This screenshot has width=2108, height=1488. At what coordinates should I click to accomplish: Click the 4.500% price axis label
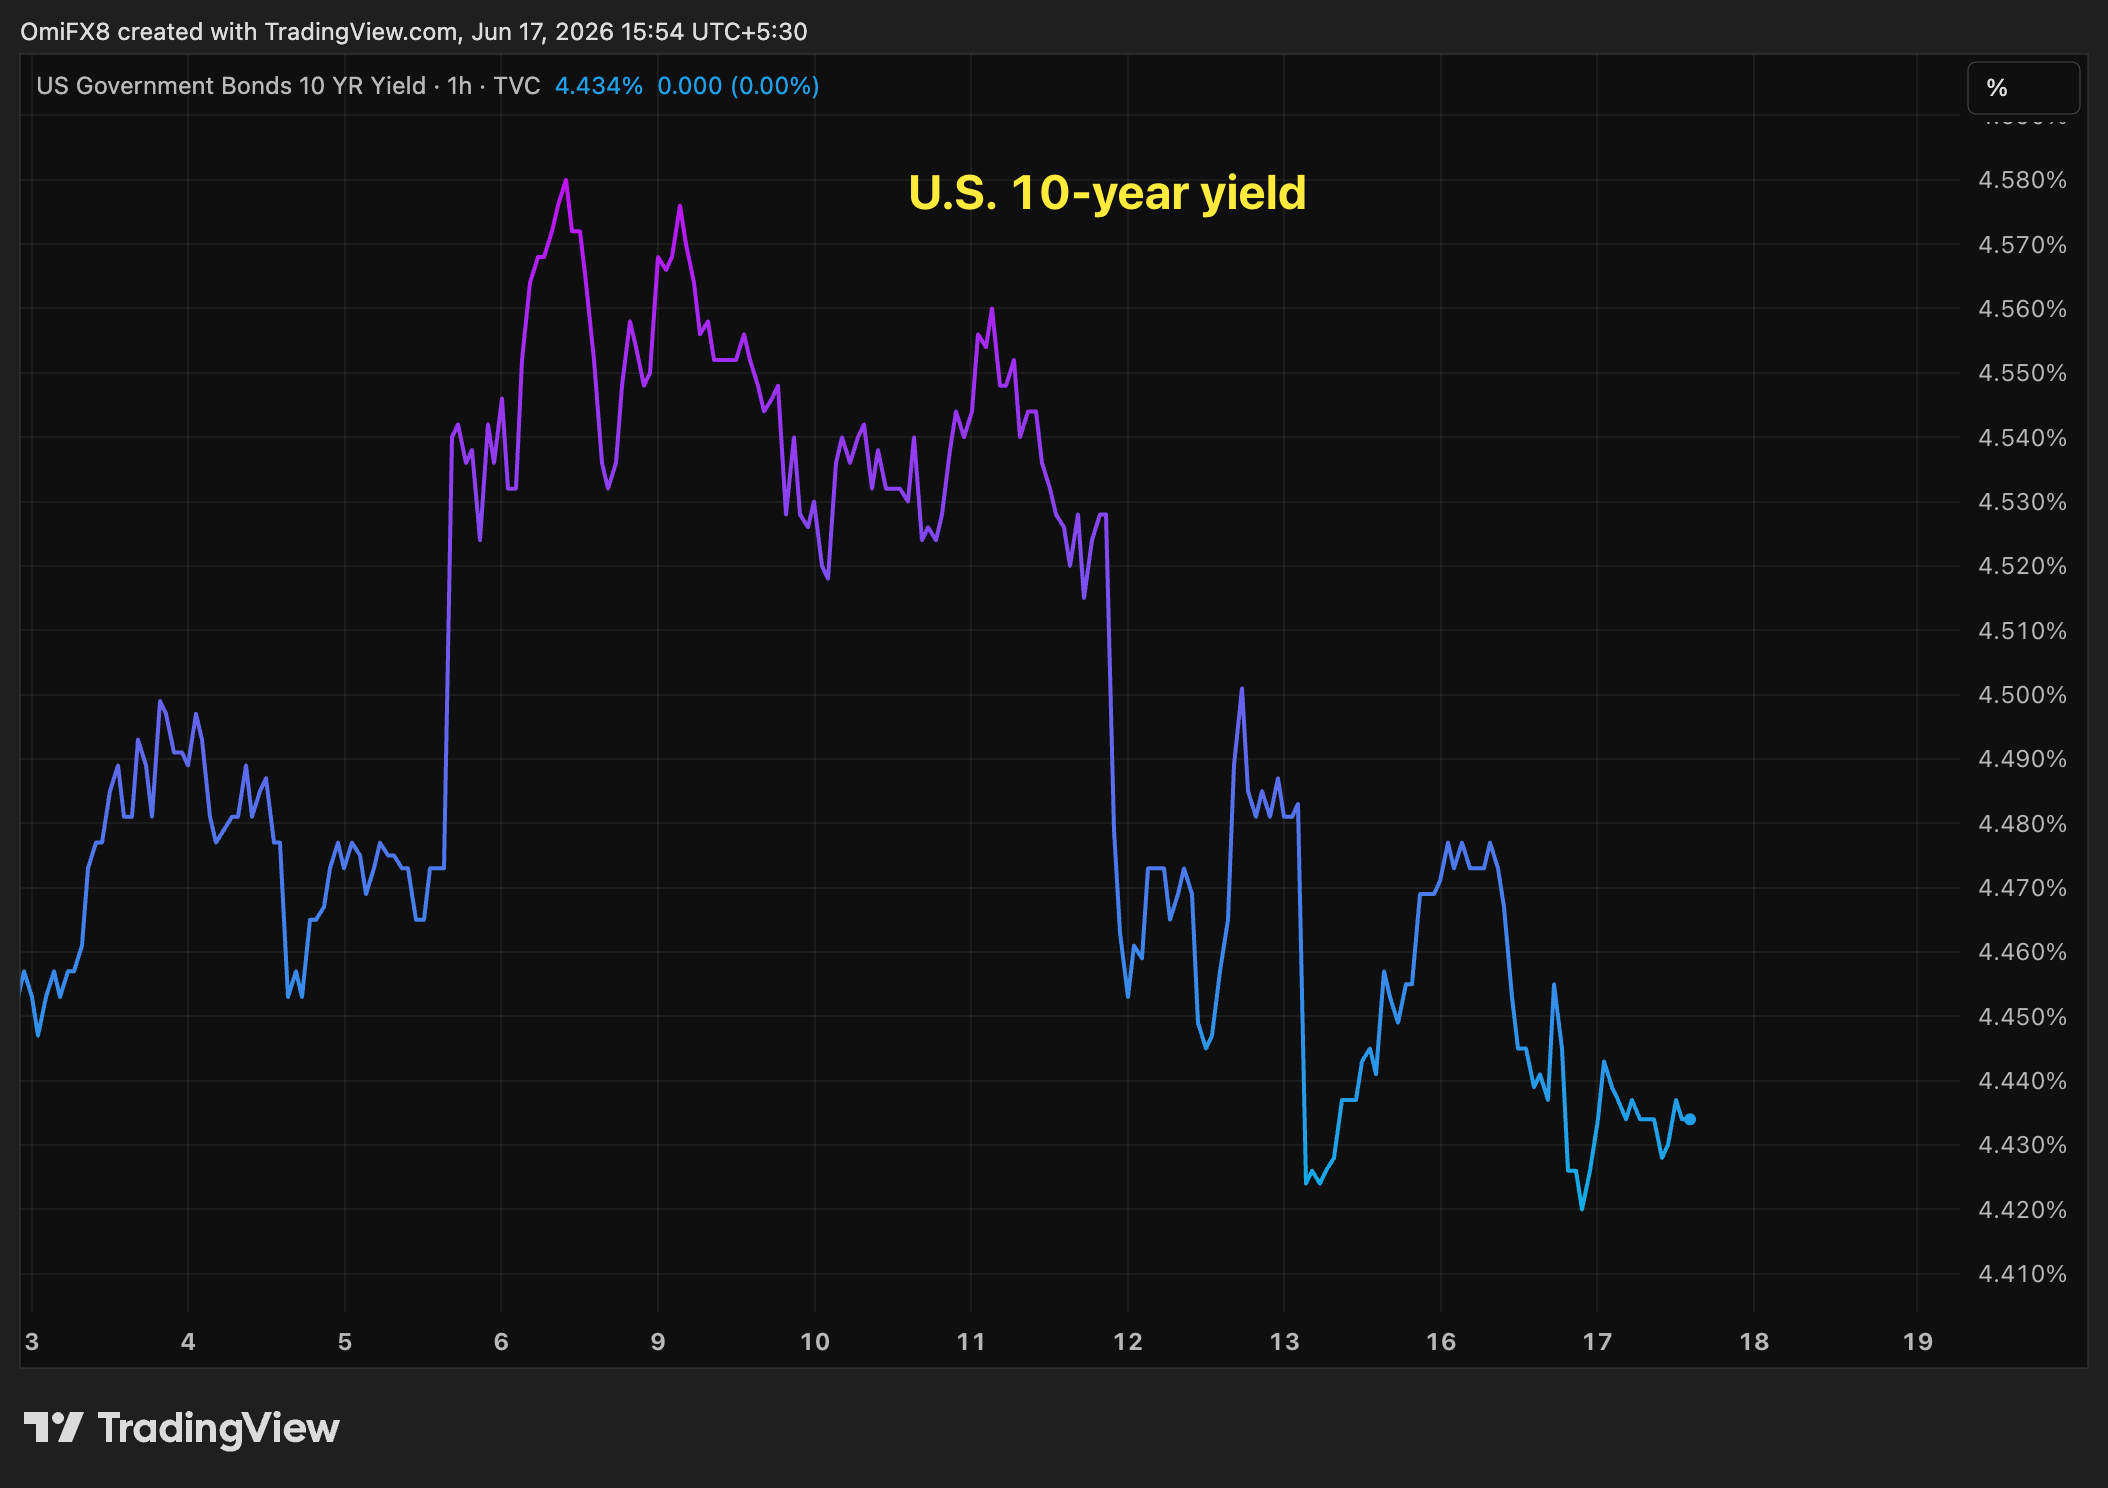pos(2022,695)
